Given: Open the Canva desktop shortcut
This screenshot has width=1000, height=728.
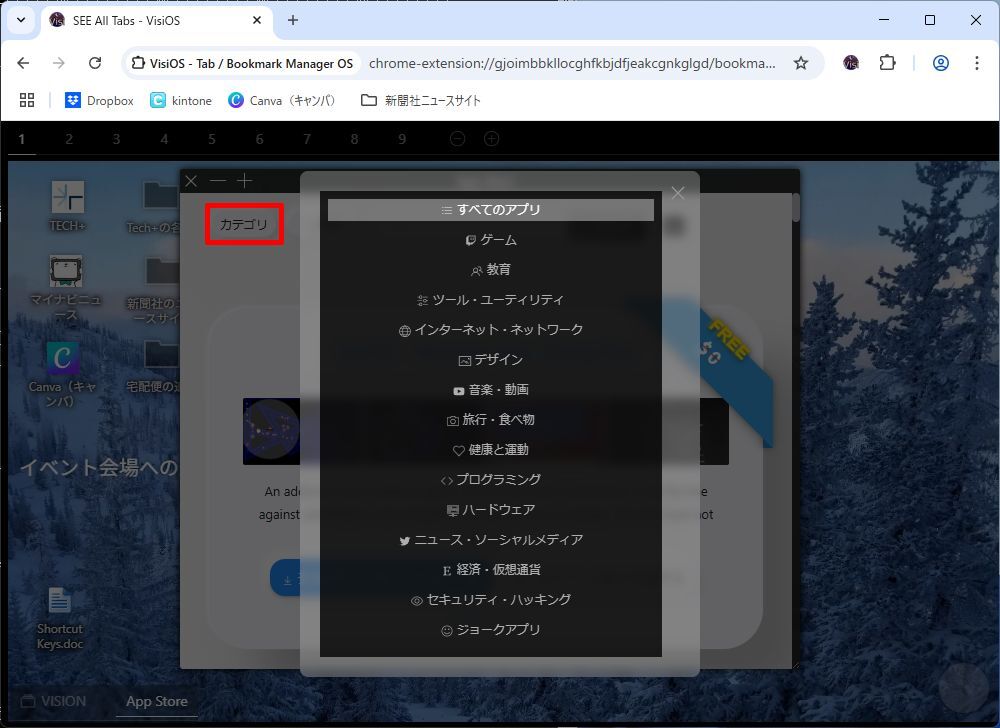Looking at the screenshot, I should pos(62,374).
